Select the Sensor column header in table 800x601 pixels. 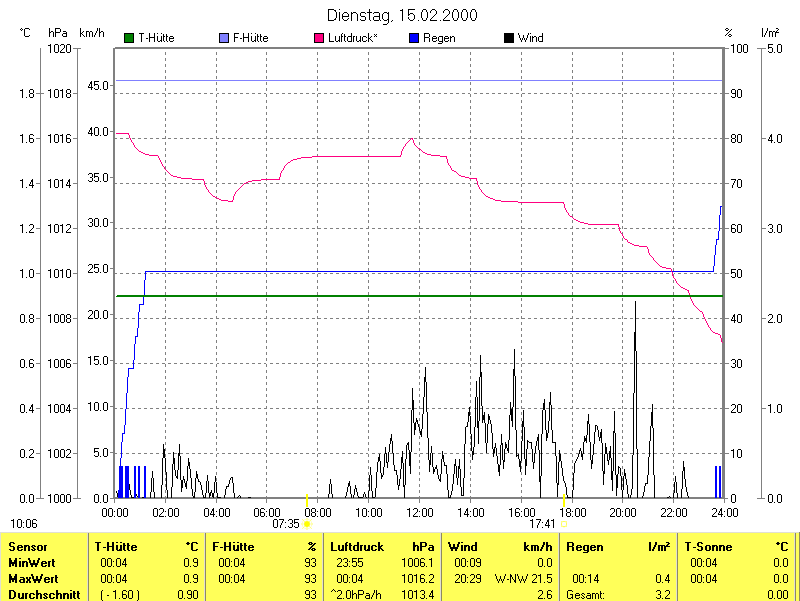coord(27,547)
